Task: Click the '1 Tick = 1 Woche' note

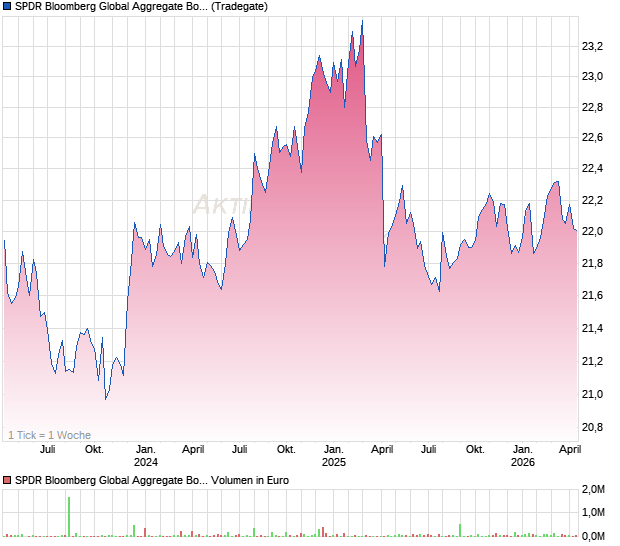Action: [x=49, y=435]
